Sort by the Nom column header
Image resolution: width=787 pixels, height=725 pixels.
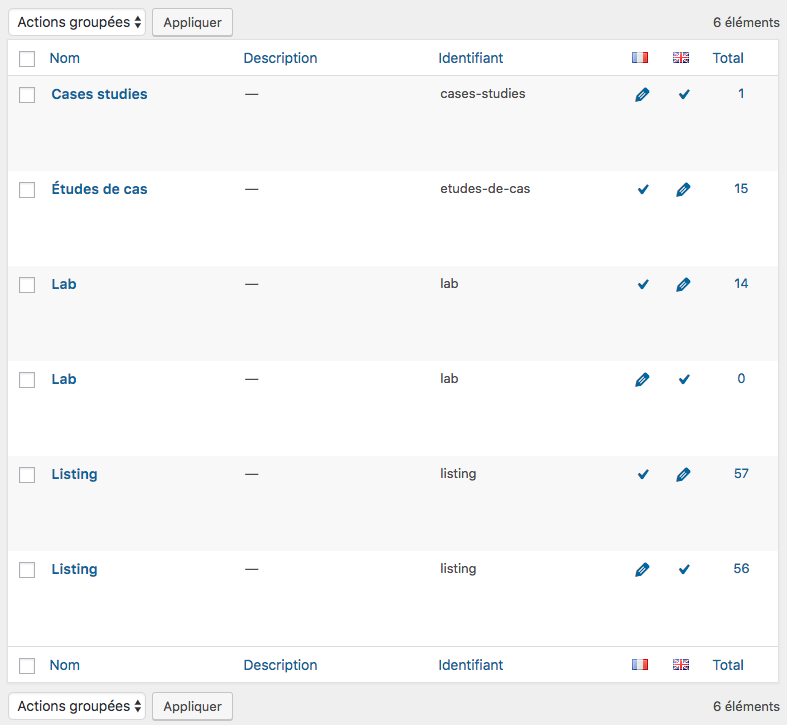tap(65, 58)
